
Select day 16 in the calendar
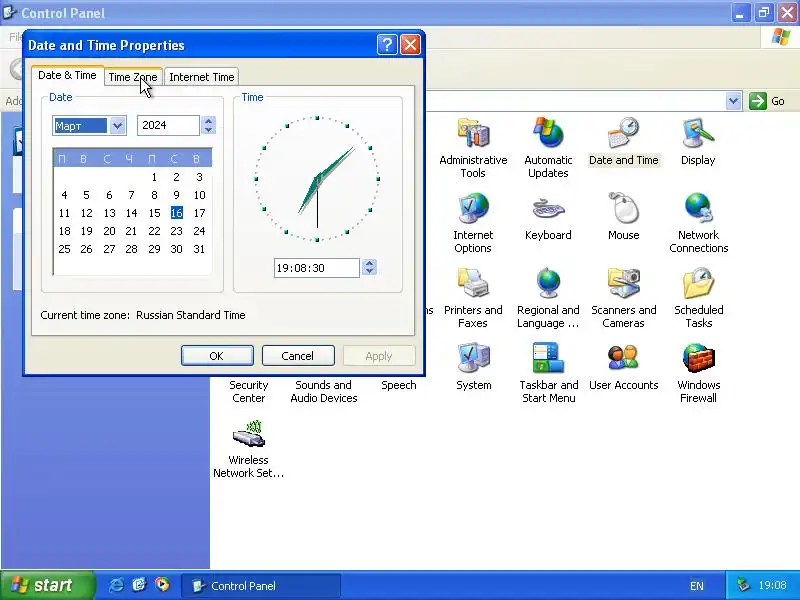pos(177,213)
